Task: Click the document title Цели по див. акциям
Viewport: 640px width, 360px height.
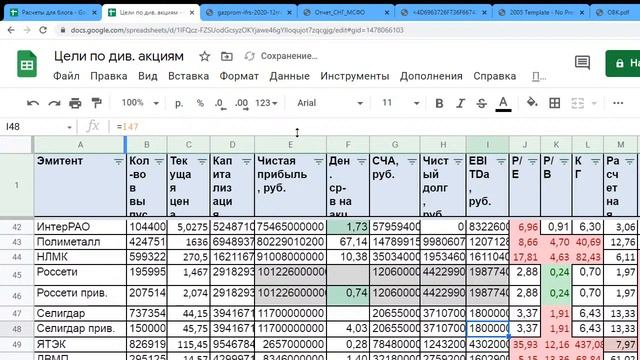Action: pos(119,56)
